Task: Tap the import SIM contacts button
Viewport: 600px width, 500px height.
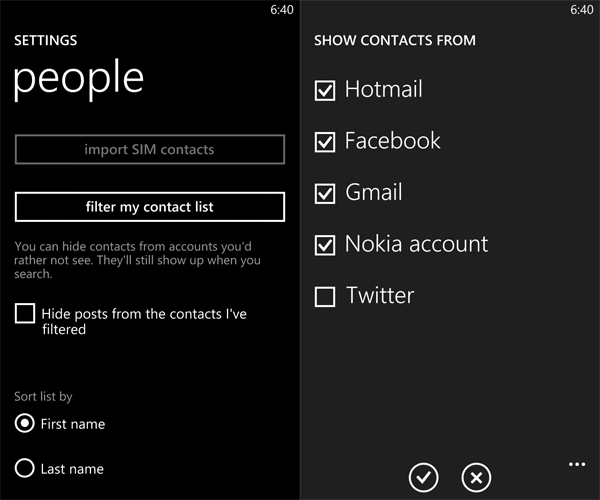Action: pyautogui.click(x=150, y=149)
